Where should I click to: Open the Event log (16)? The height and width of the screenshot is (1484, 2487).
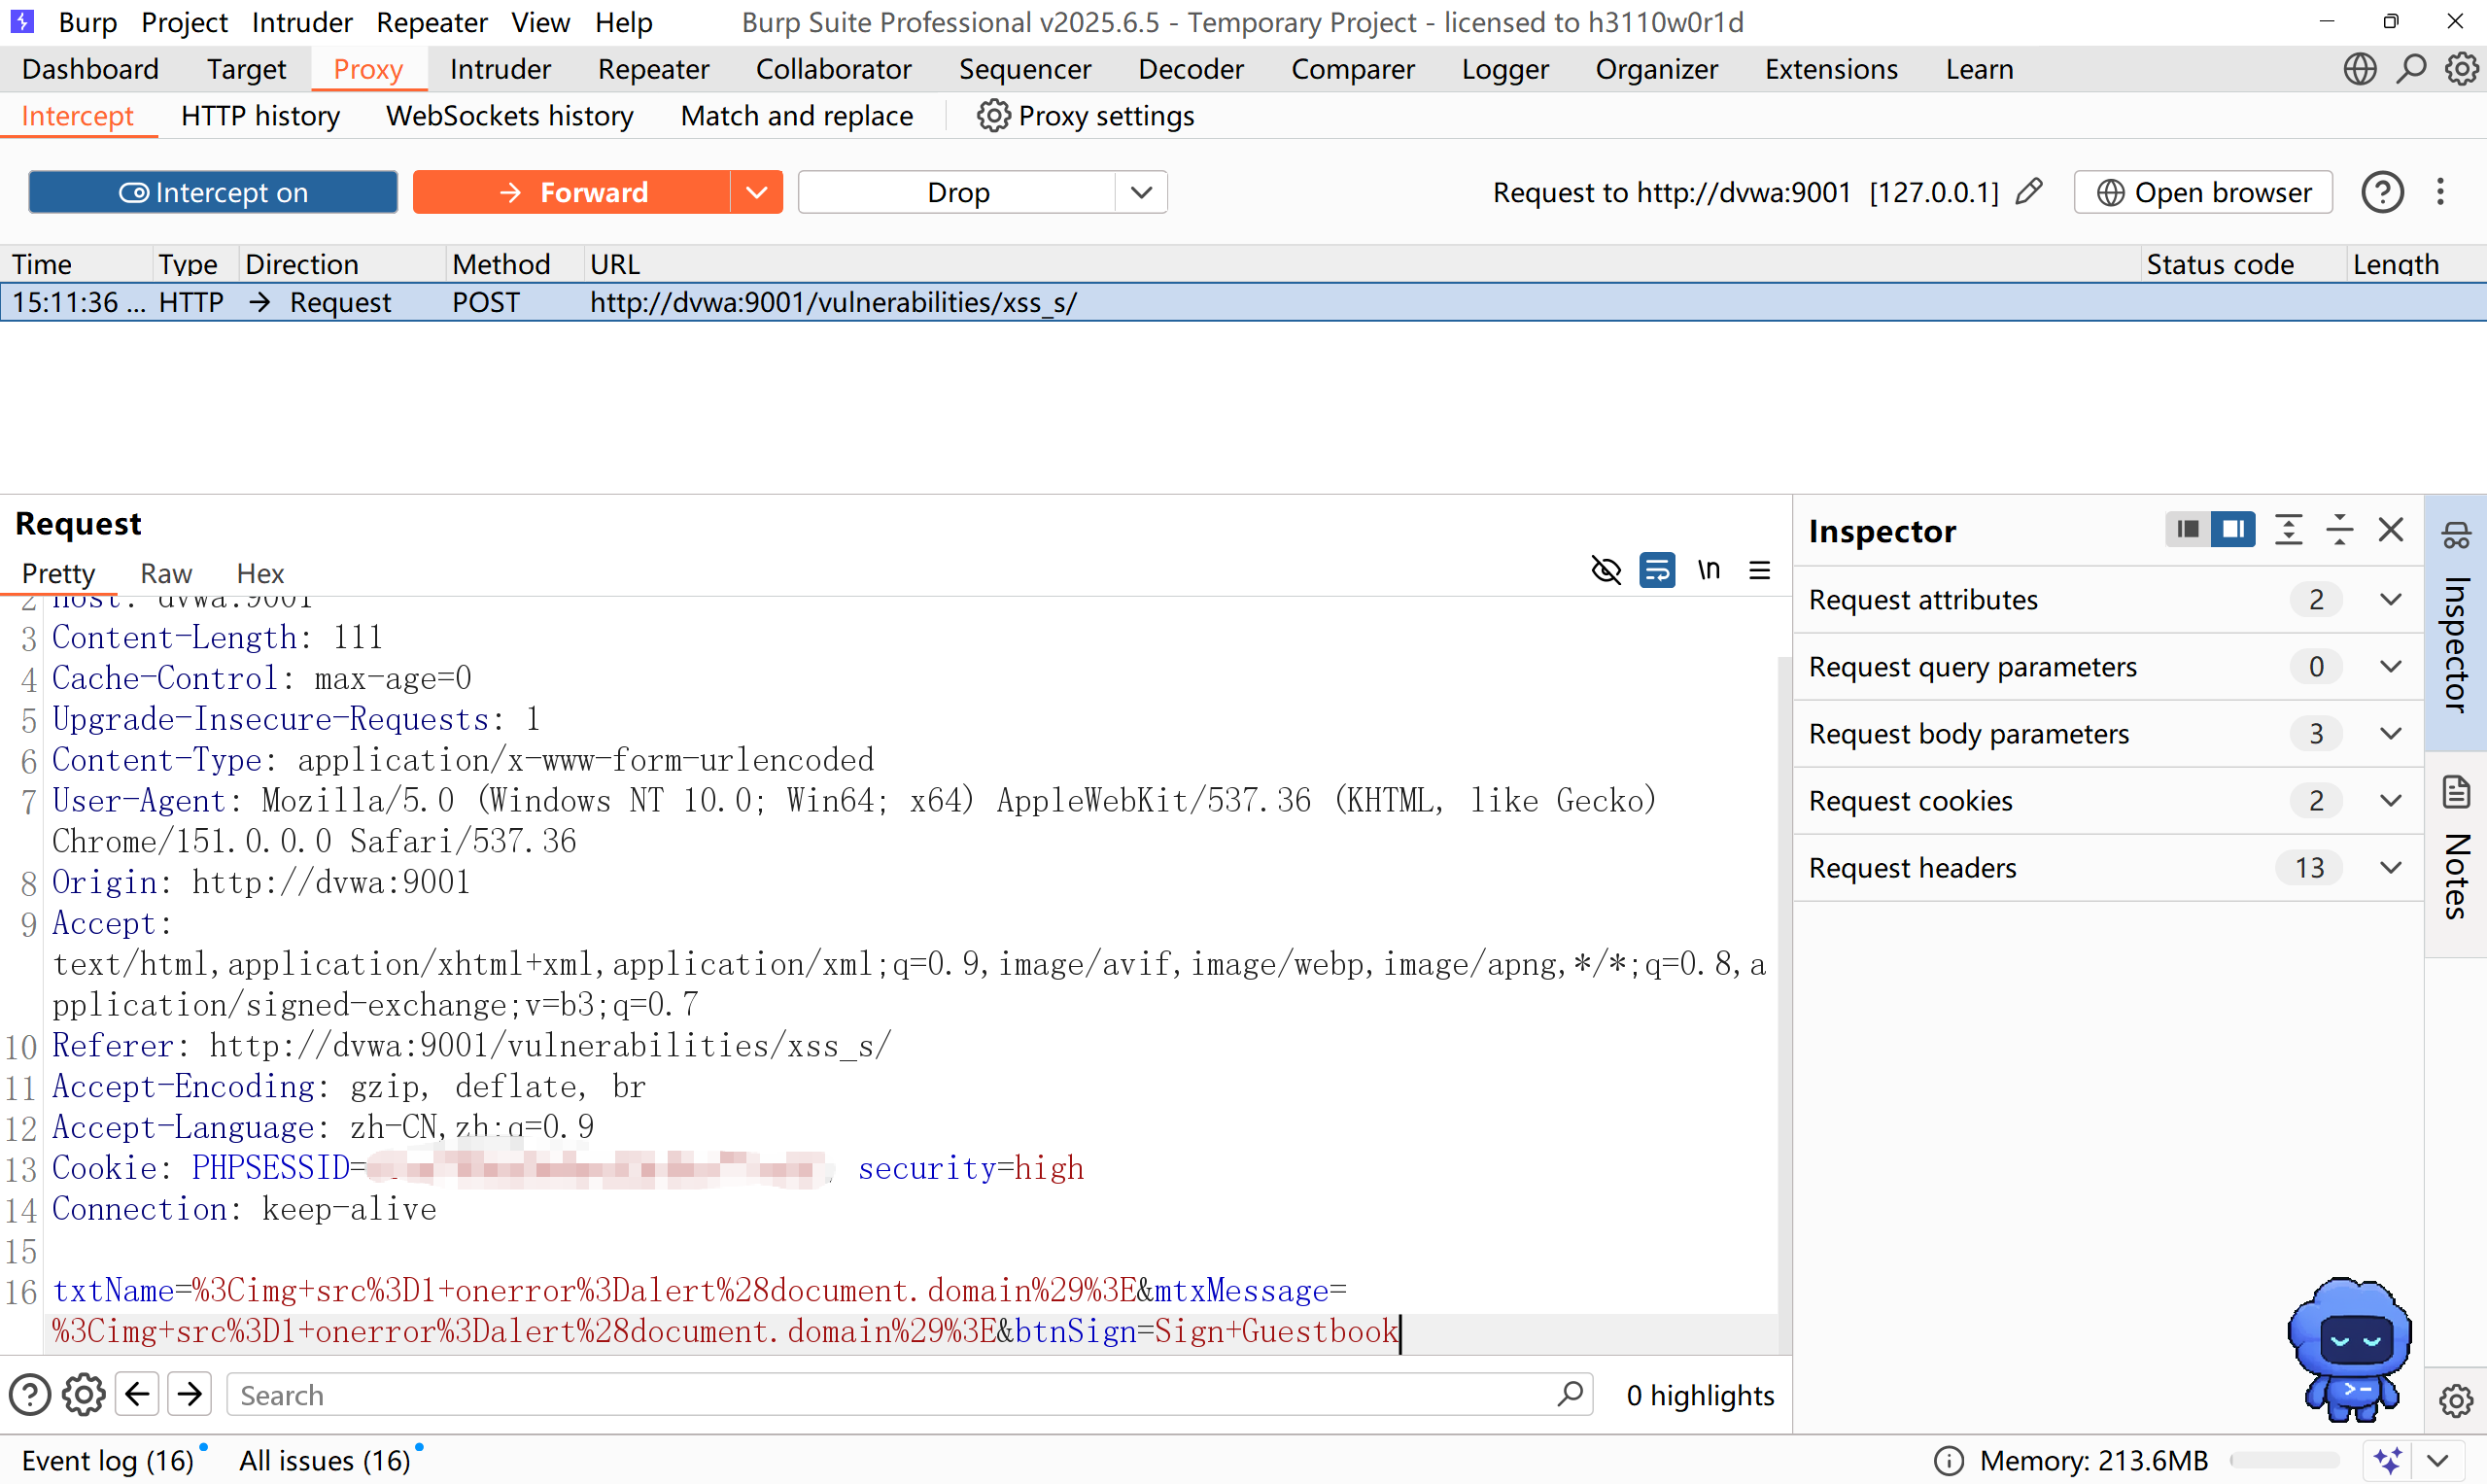point(108,1460)
